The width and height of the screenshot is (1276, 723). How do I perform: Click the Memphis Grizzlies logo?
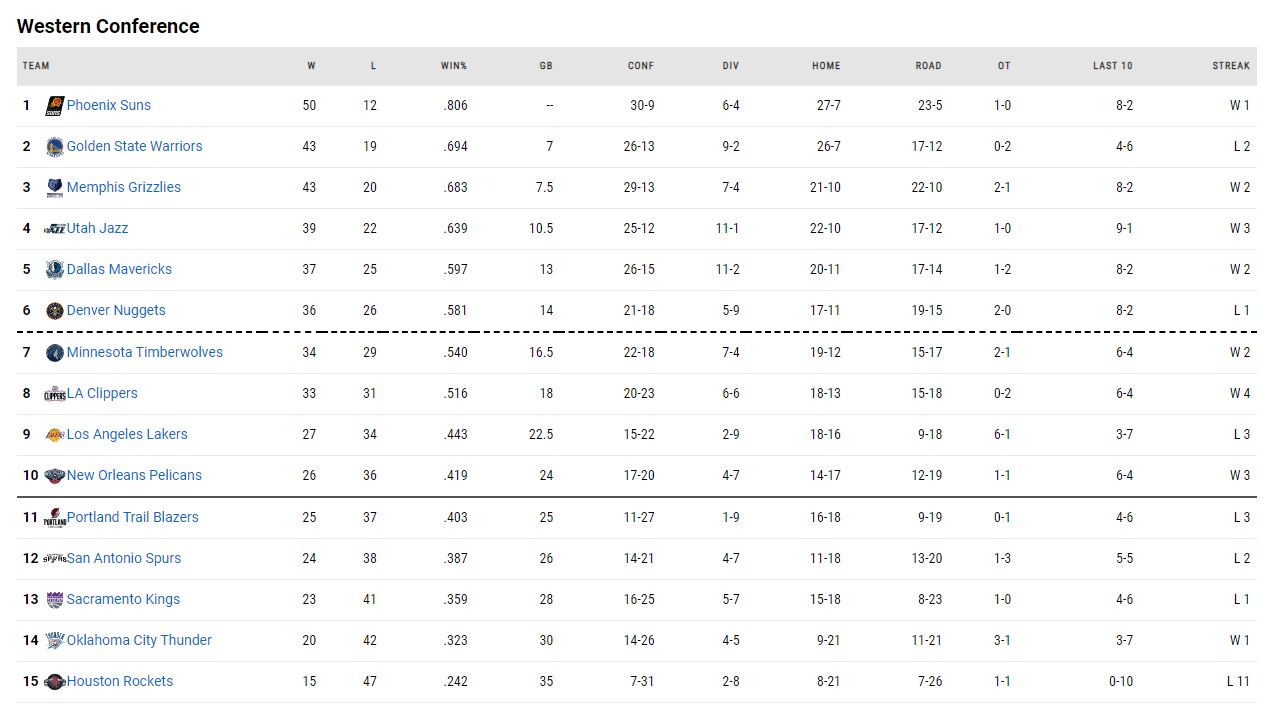coord(53,187)
